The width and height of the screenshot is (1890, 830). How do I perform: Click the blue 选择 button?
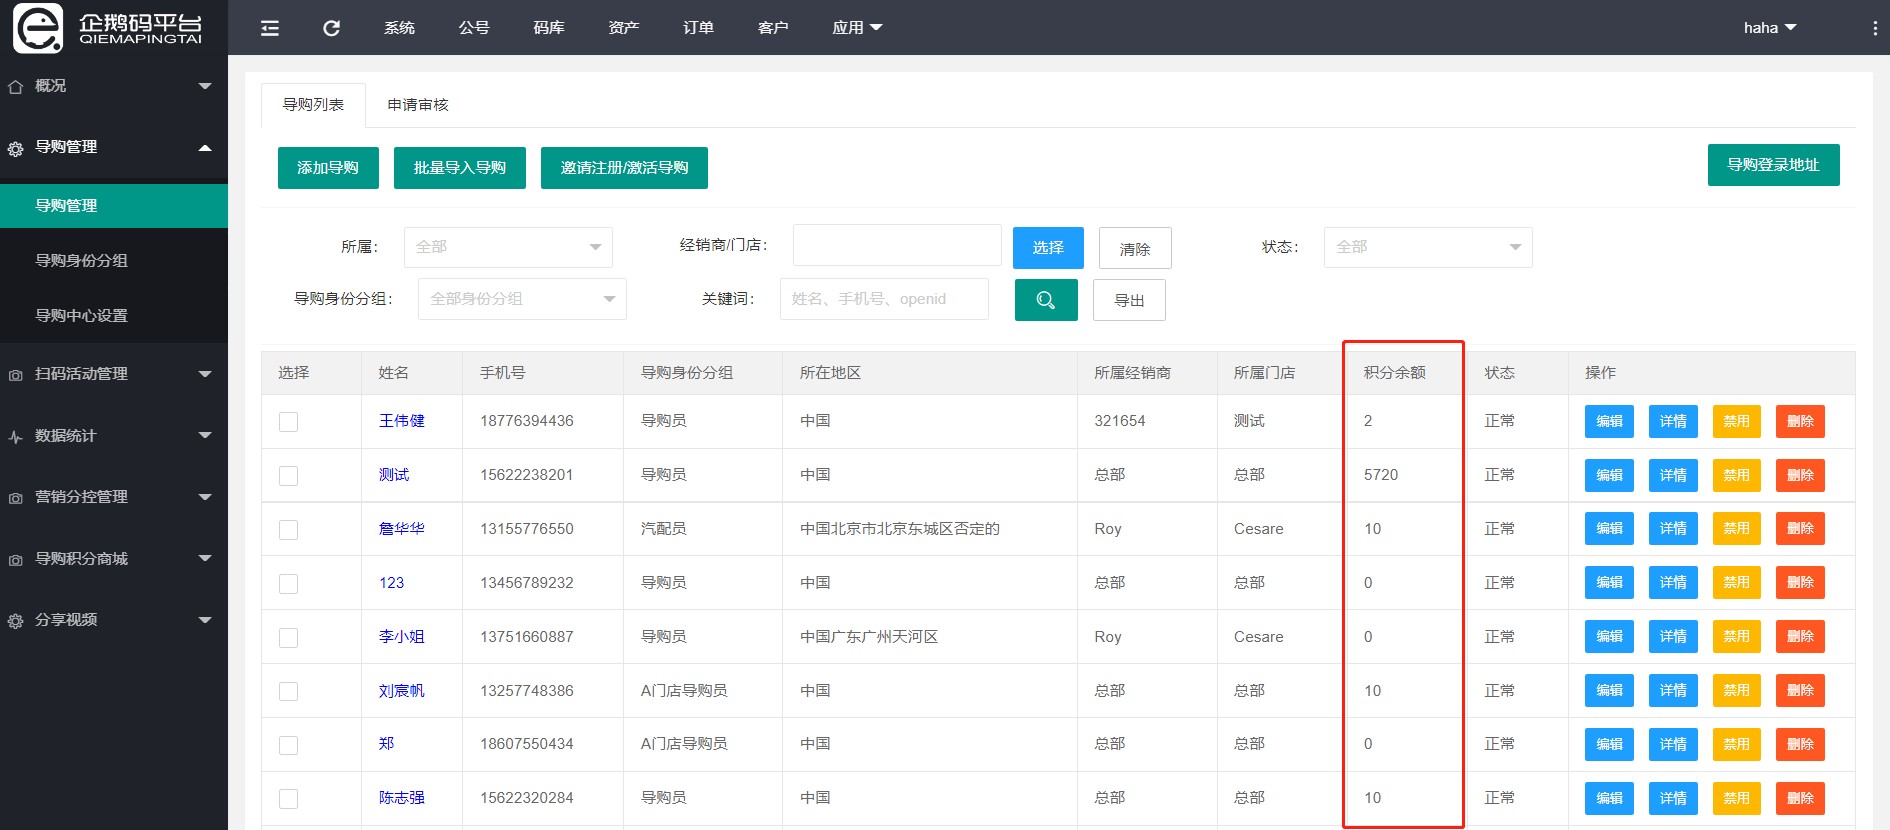point(1048,248)
